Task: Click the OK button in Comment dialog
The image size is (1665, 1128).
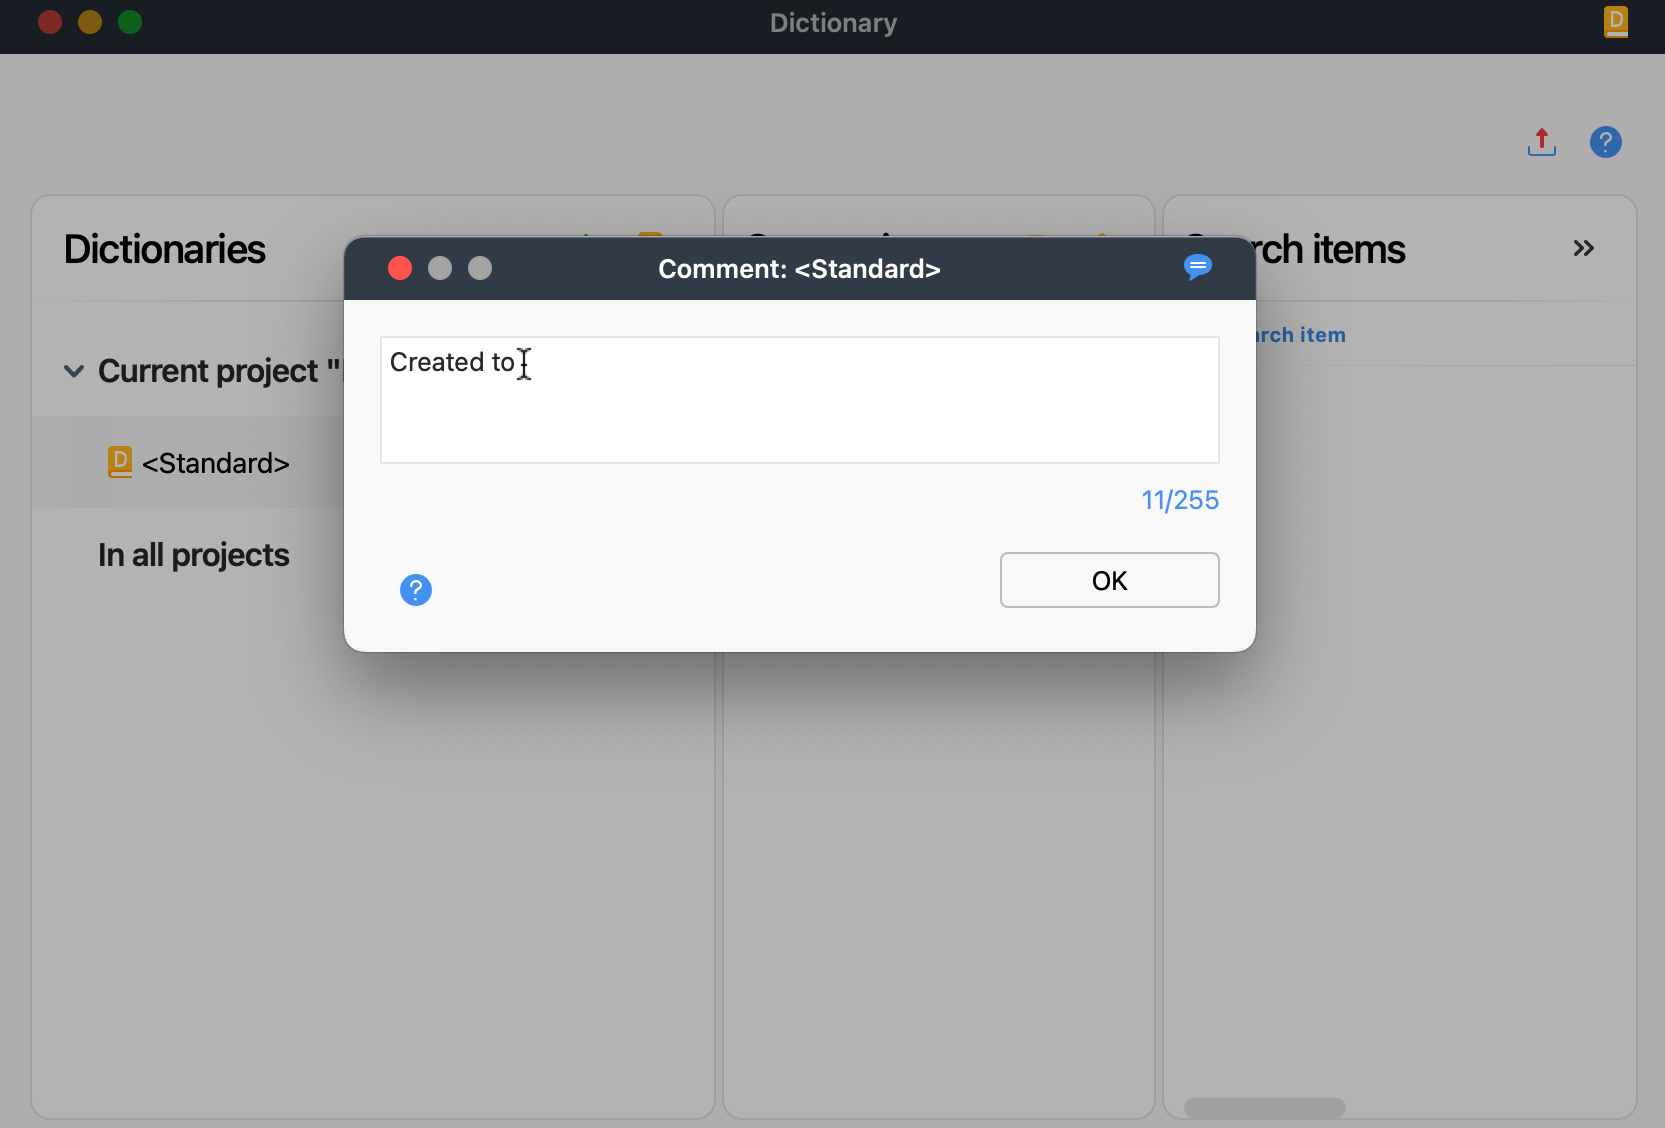Action: coord(1109,580)
